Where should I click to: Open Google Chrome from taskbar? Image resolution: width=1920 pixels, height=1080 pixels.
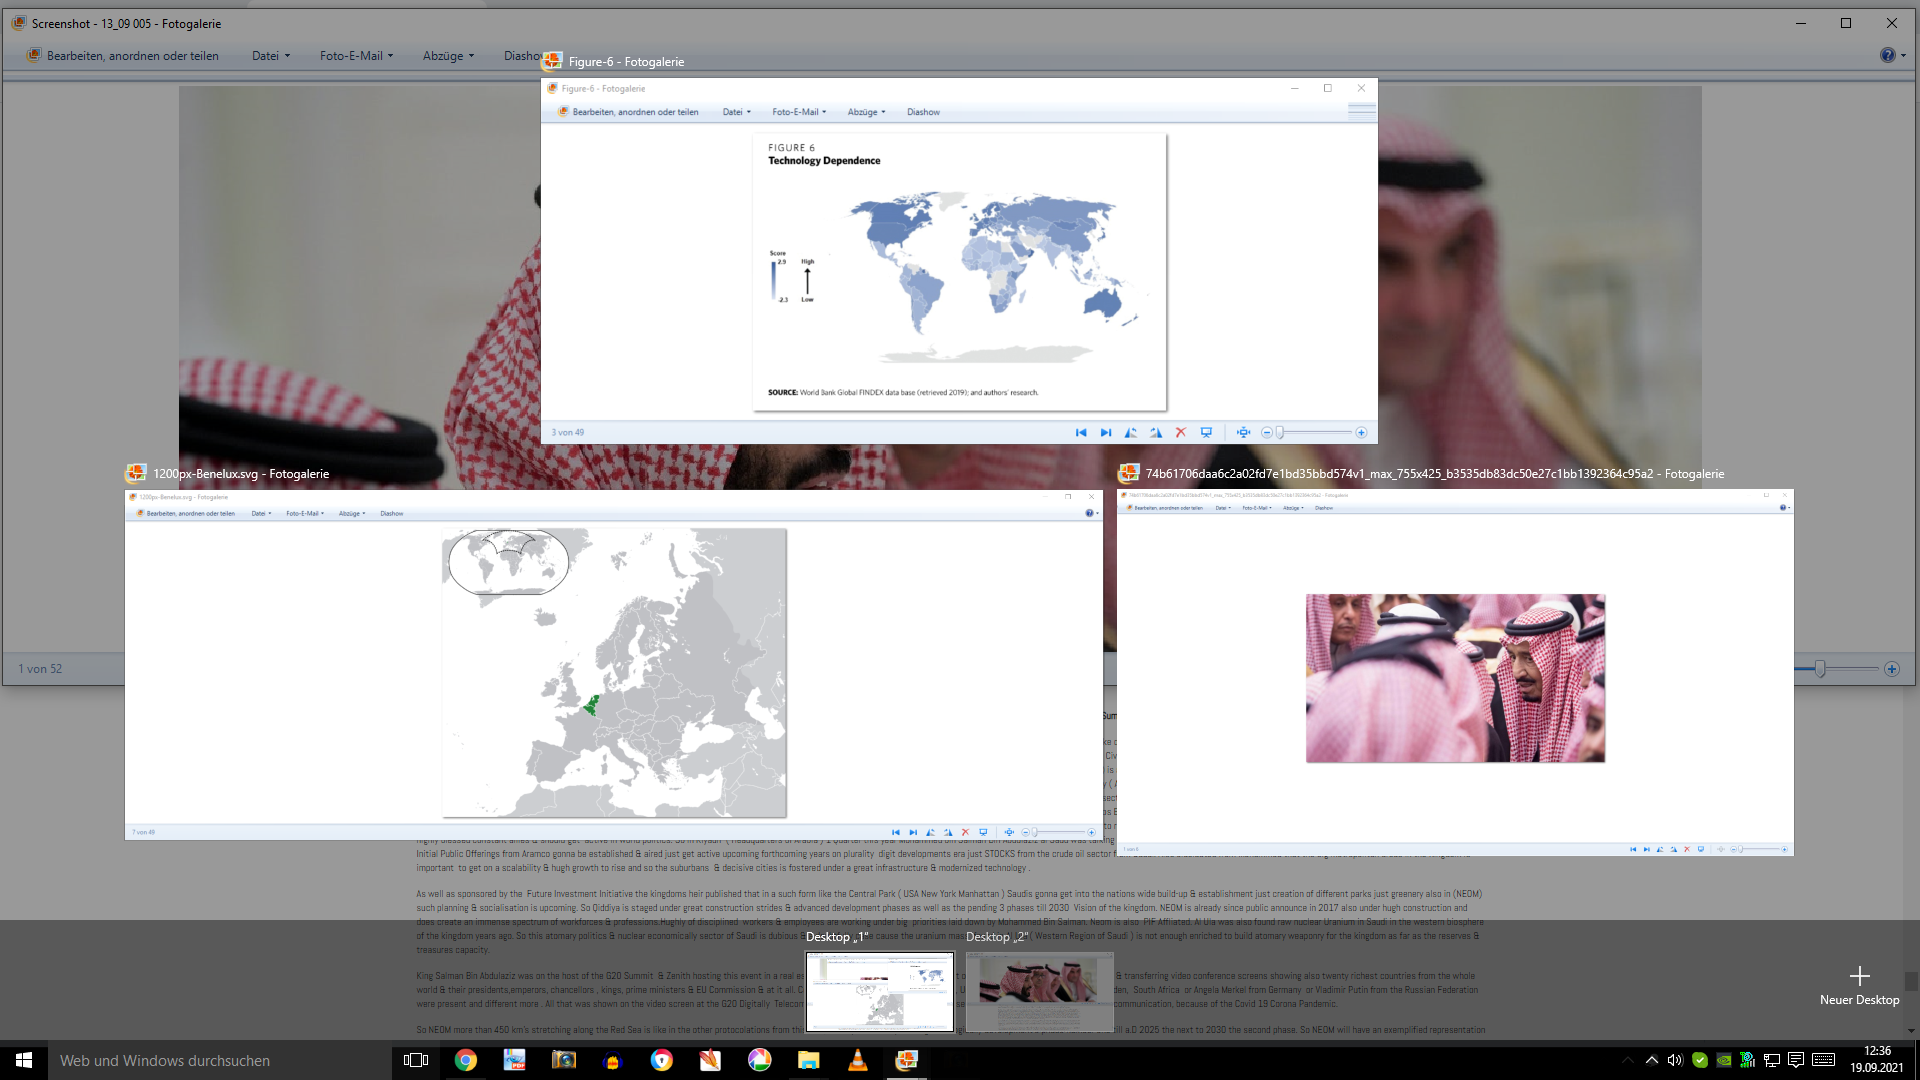click(466, 1060)
